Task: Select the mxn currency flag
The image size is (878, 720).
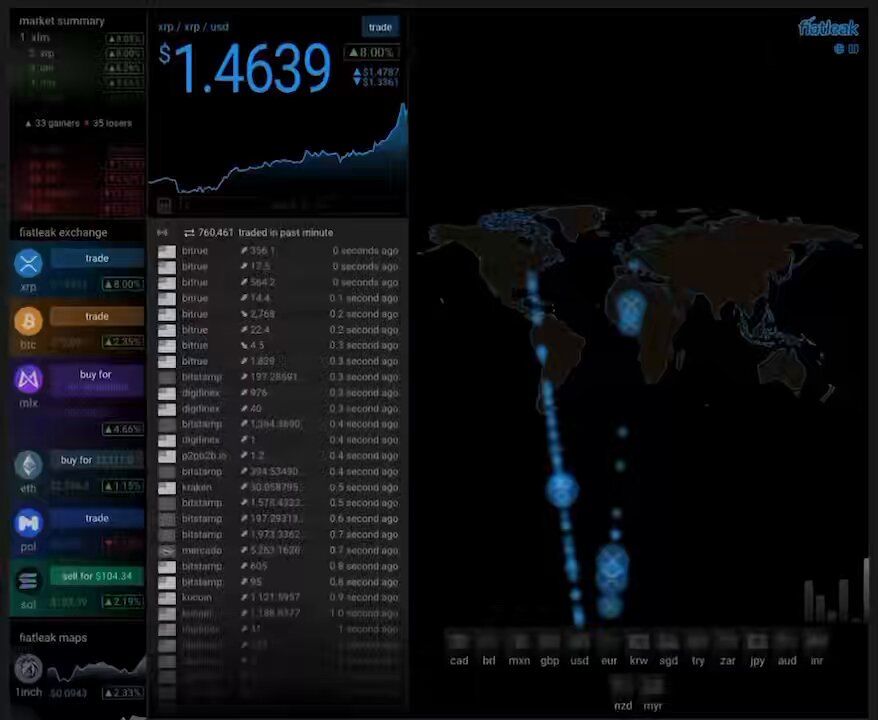Action: point(519,641)
